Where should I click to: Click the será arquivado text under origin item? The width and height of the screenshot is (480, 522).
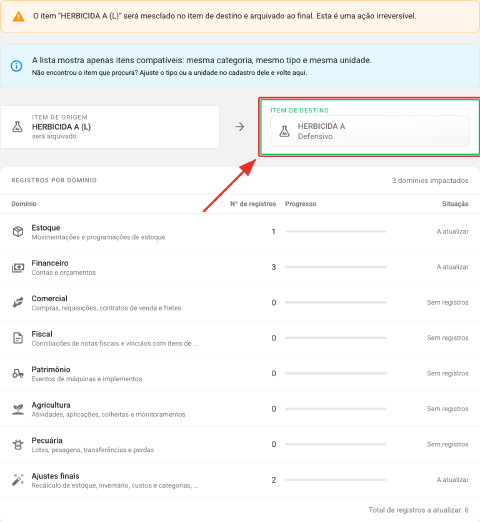[x=54, y=136]
